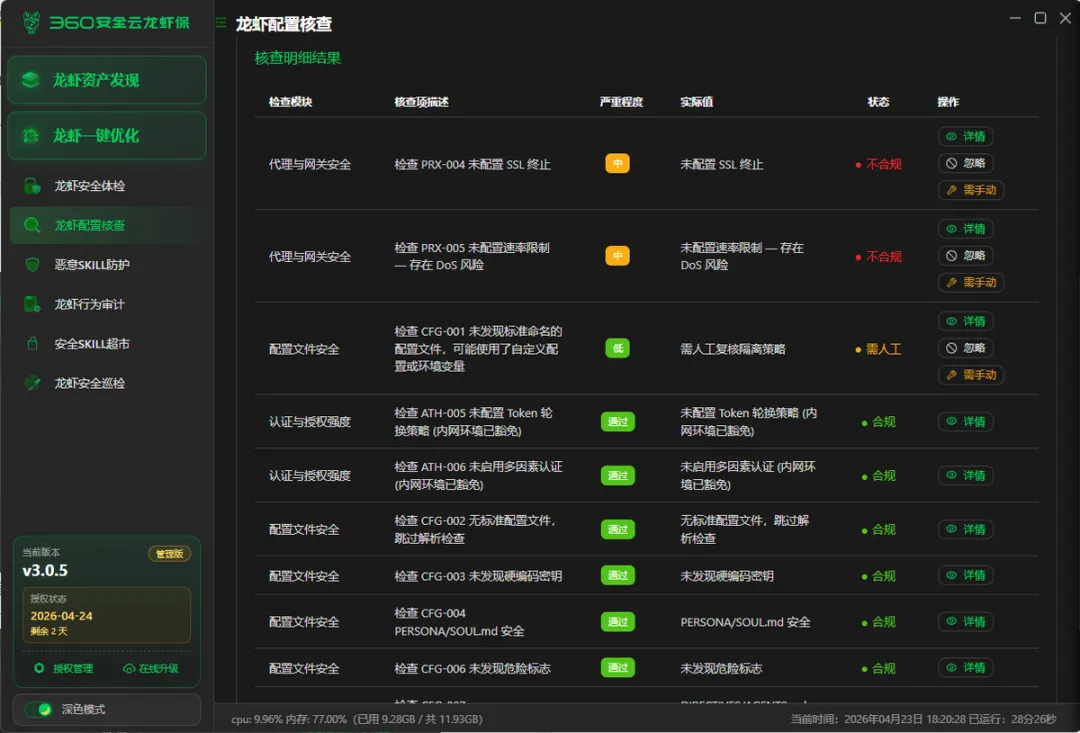Click the 当前时间 status bar entry
The height and width of the screenshot is (733, 1080).
pos(923,719)
